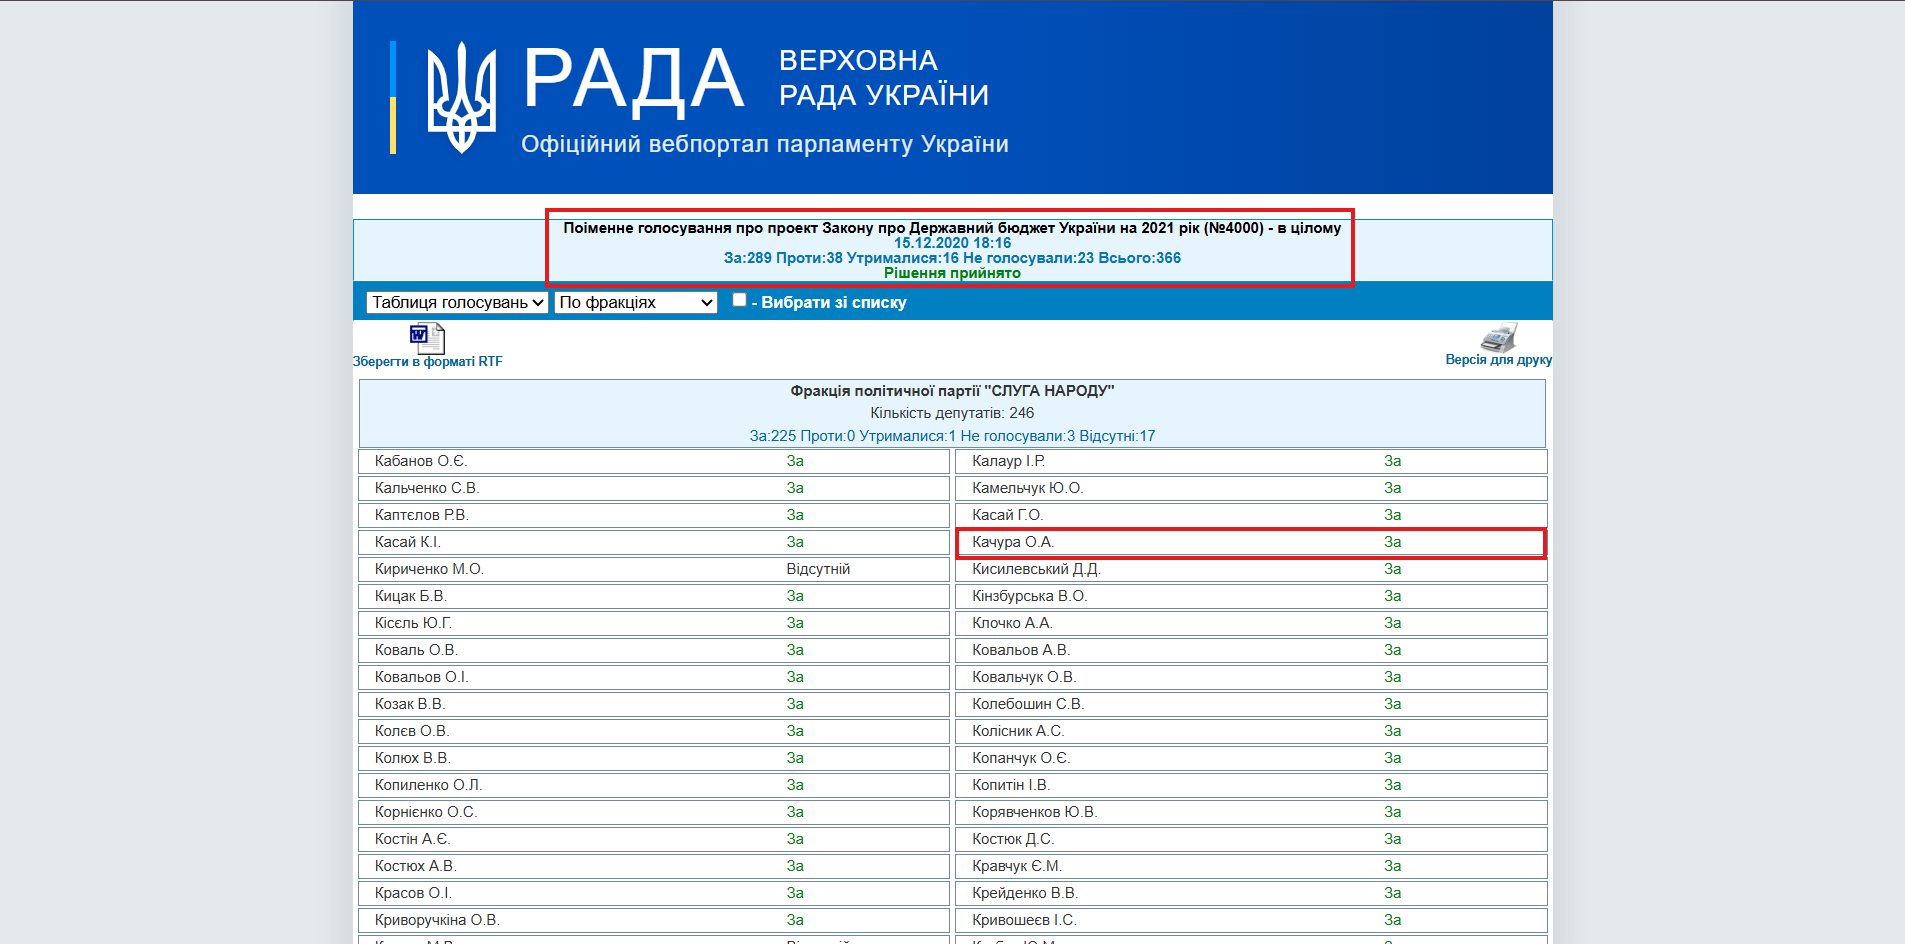Image resolution: width=1905 pixels, height=944 pixels.
Task: Select deputy 'Копанчук О.Є.'
Action: click(1021, 758)
